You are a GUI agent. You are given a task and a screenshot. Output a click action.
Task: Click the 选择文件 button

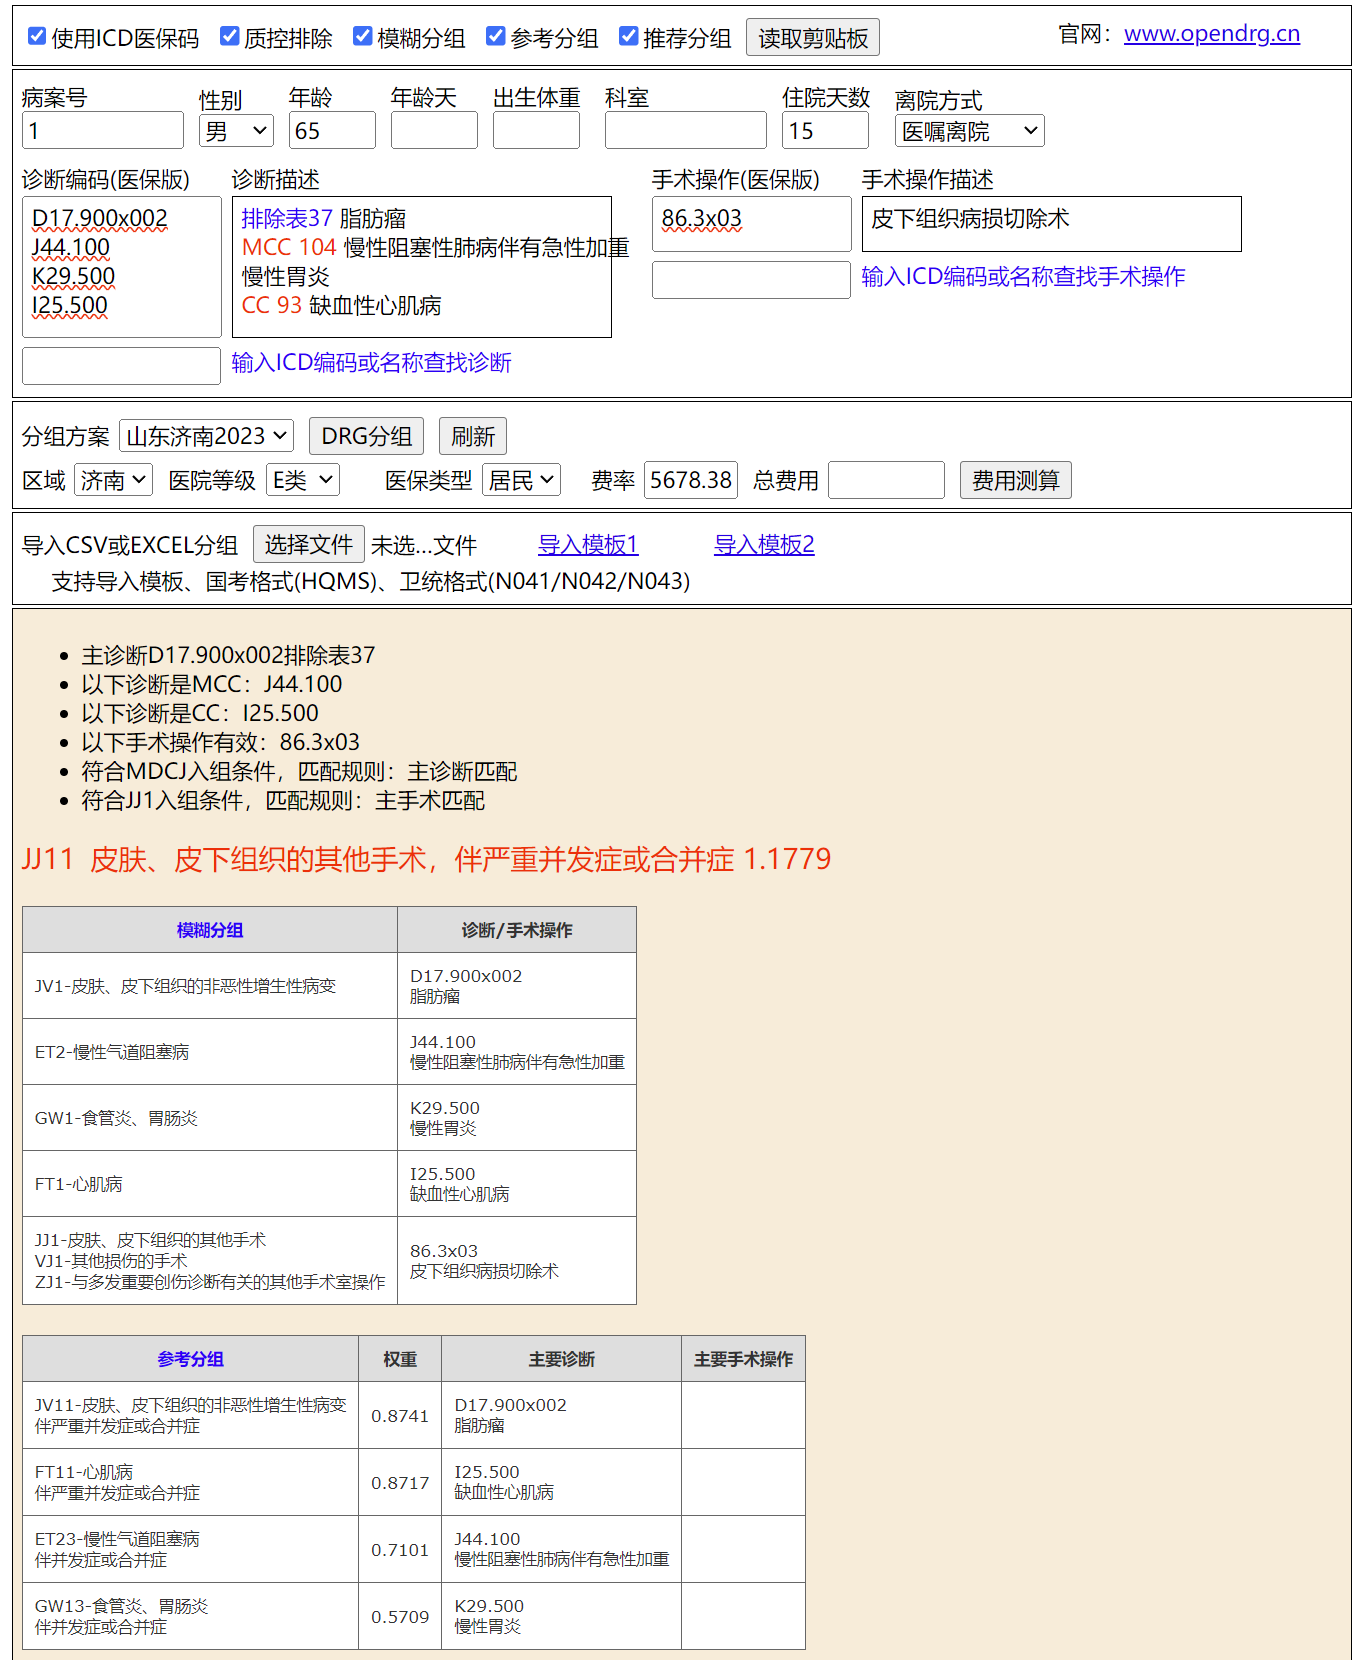tap(309, 544)
